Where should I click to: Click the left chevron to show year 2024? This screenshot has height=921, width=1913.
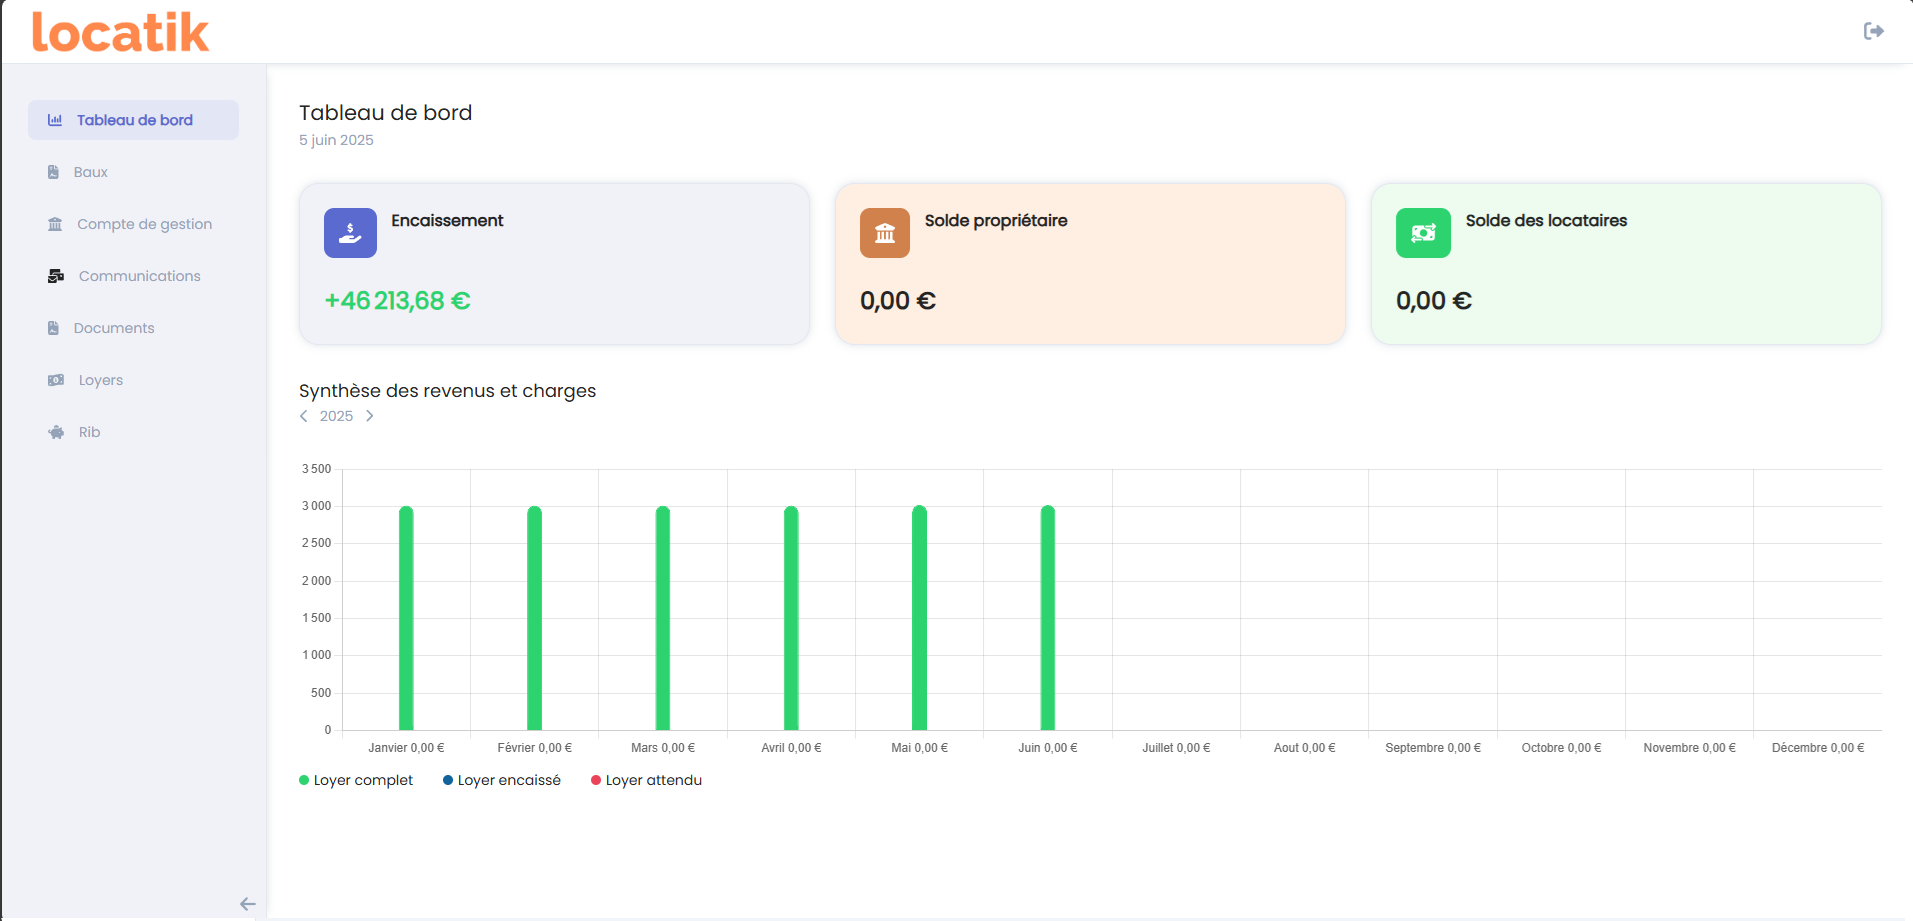coord(303,416)
